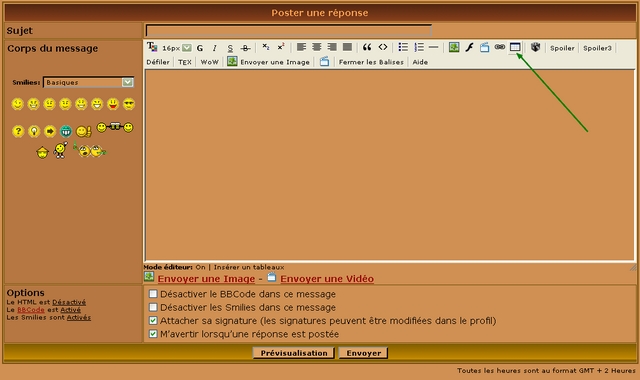Toggle the Mode éditeur On switch
The height and width of the screenshot is (380, 640).
click(x=200, y=267)
